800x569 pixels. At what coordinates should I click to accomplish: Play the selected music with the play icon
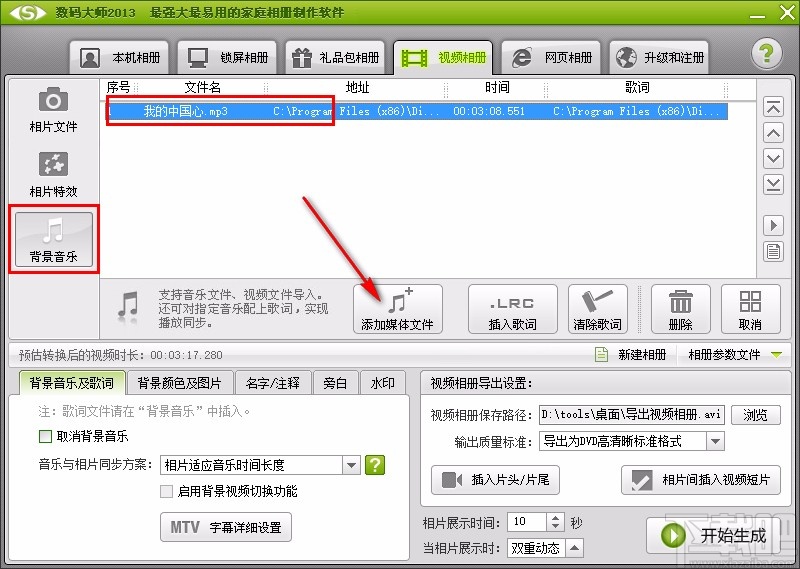(773, 225)
